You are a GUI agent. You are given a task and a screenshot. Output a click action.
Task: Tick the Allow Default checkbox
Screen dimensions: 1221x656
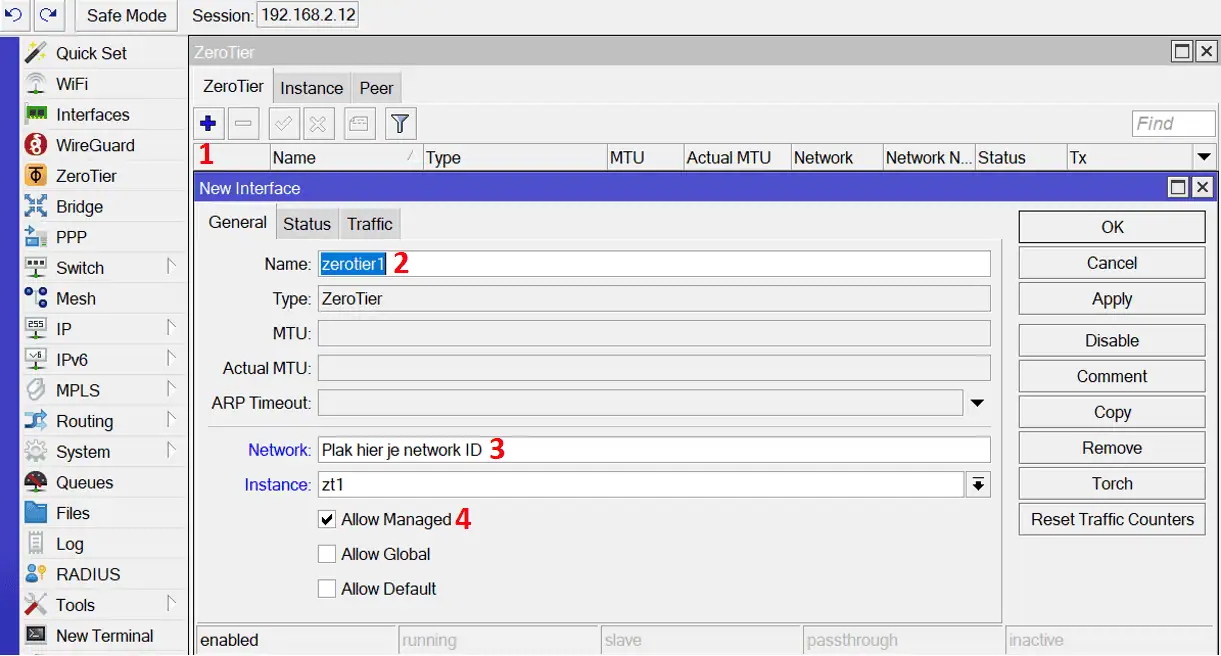click(327, 589)
